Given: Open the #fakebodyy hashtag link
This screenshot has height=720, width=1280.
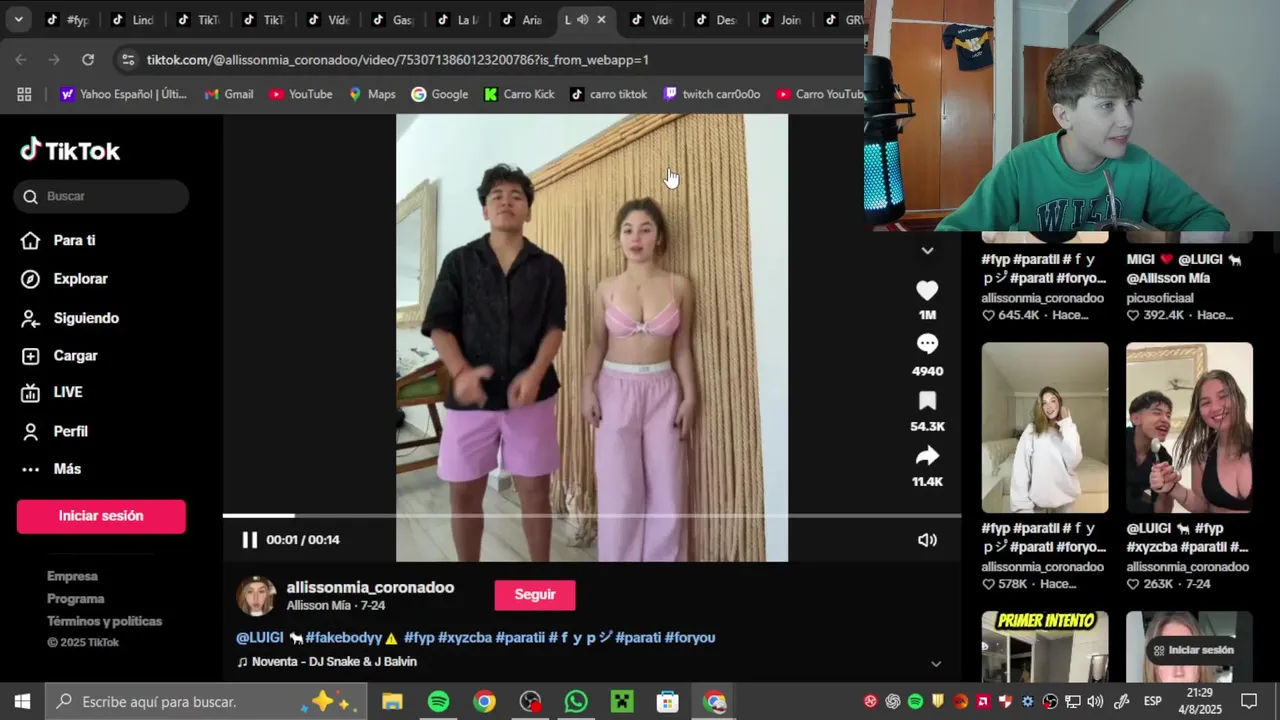Looking at the screenshot, I should 344,637.
